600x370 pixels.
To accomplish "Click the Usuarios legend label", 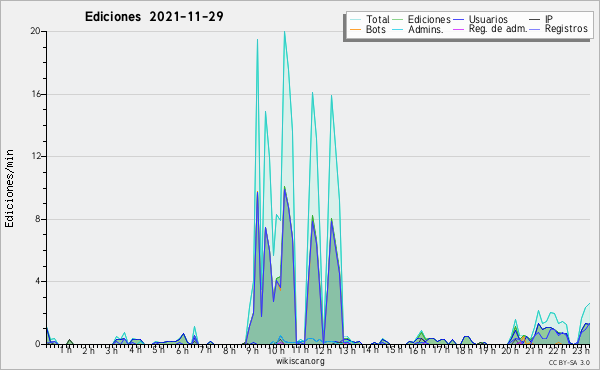I will 488,19.
